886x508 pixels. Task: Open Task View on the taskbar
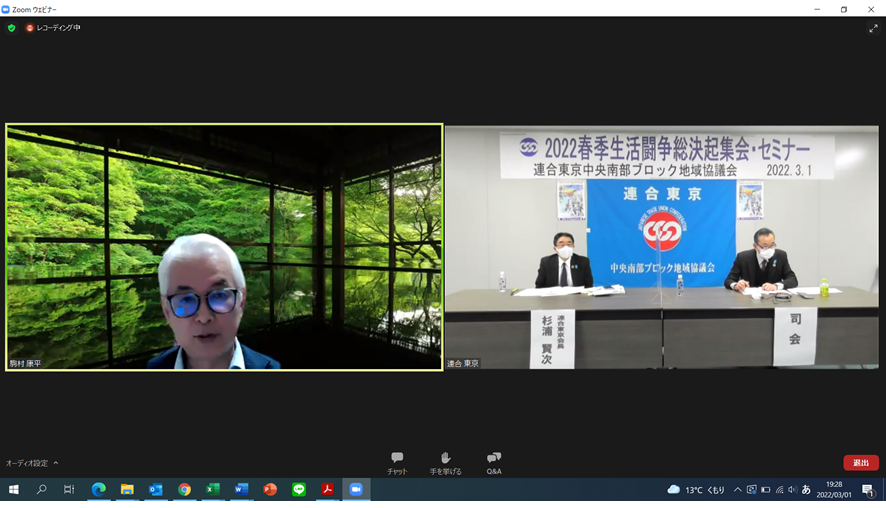click(69, 489)
